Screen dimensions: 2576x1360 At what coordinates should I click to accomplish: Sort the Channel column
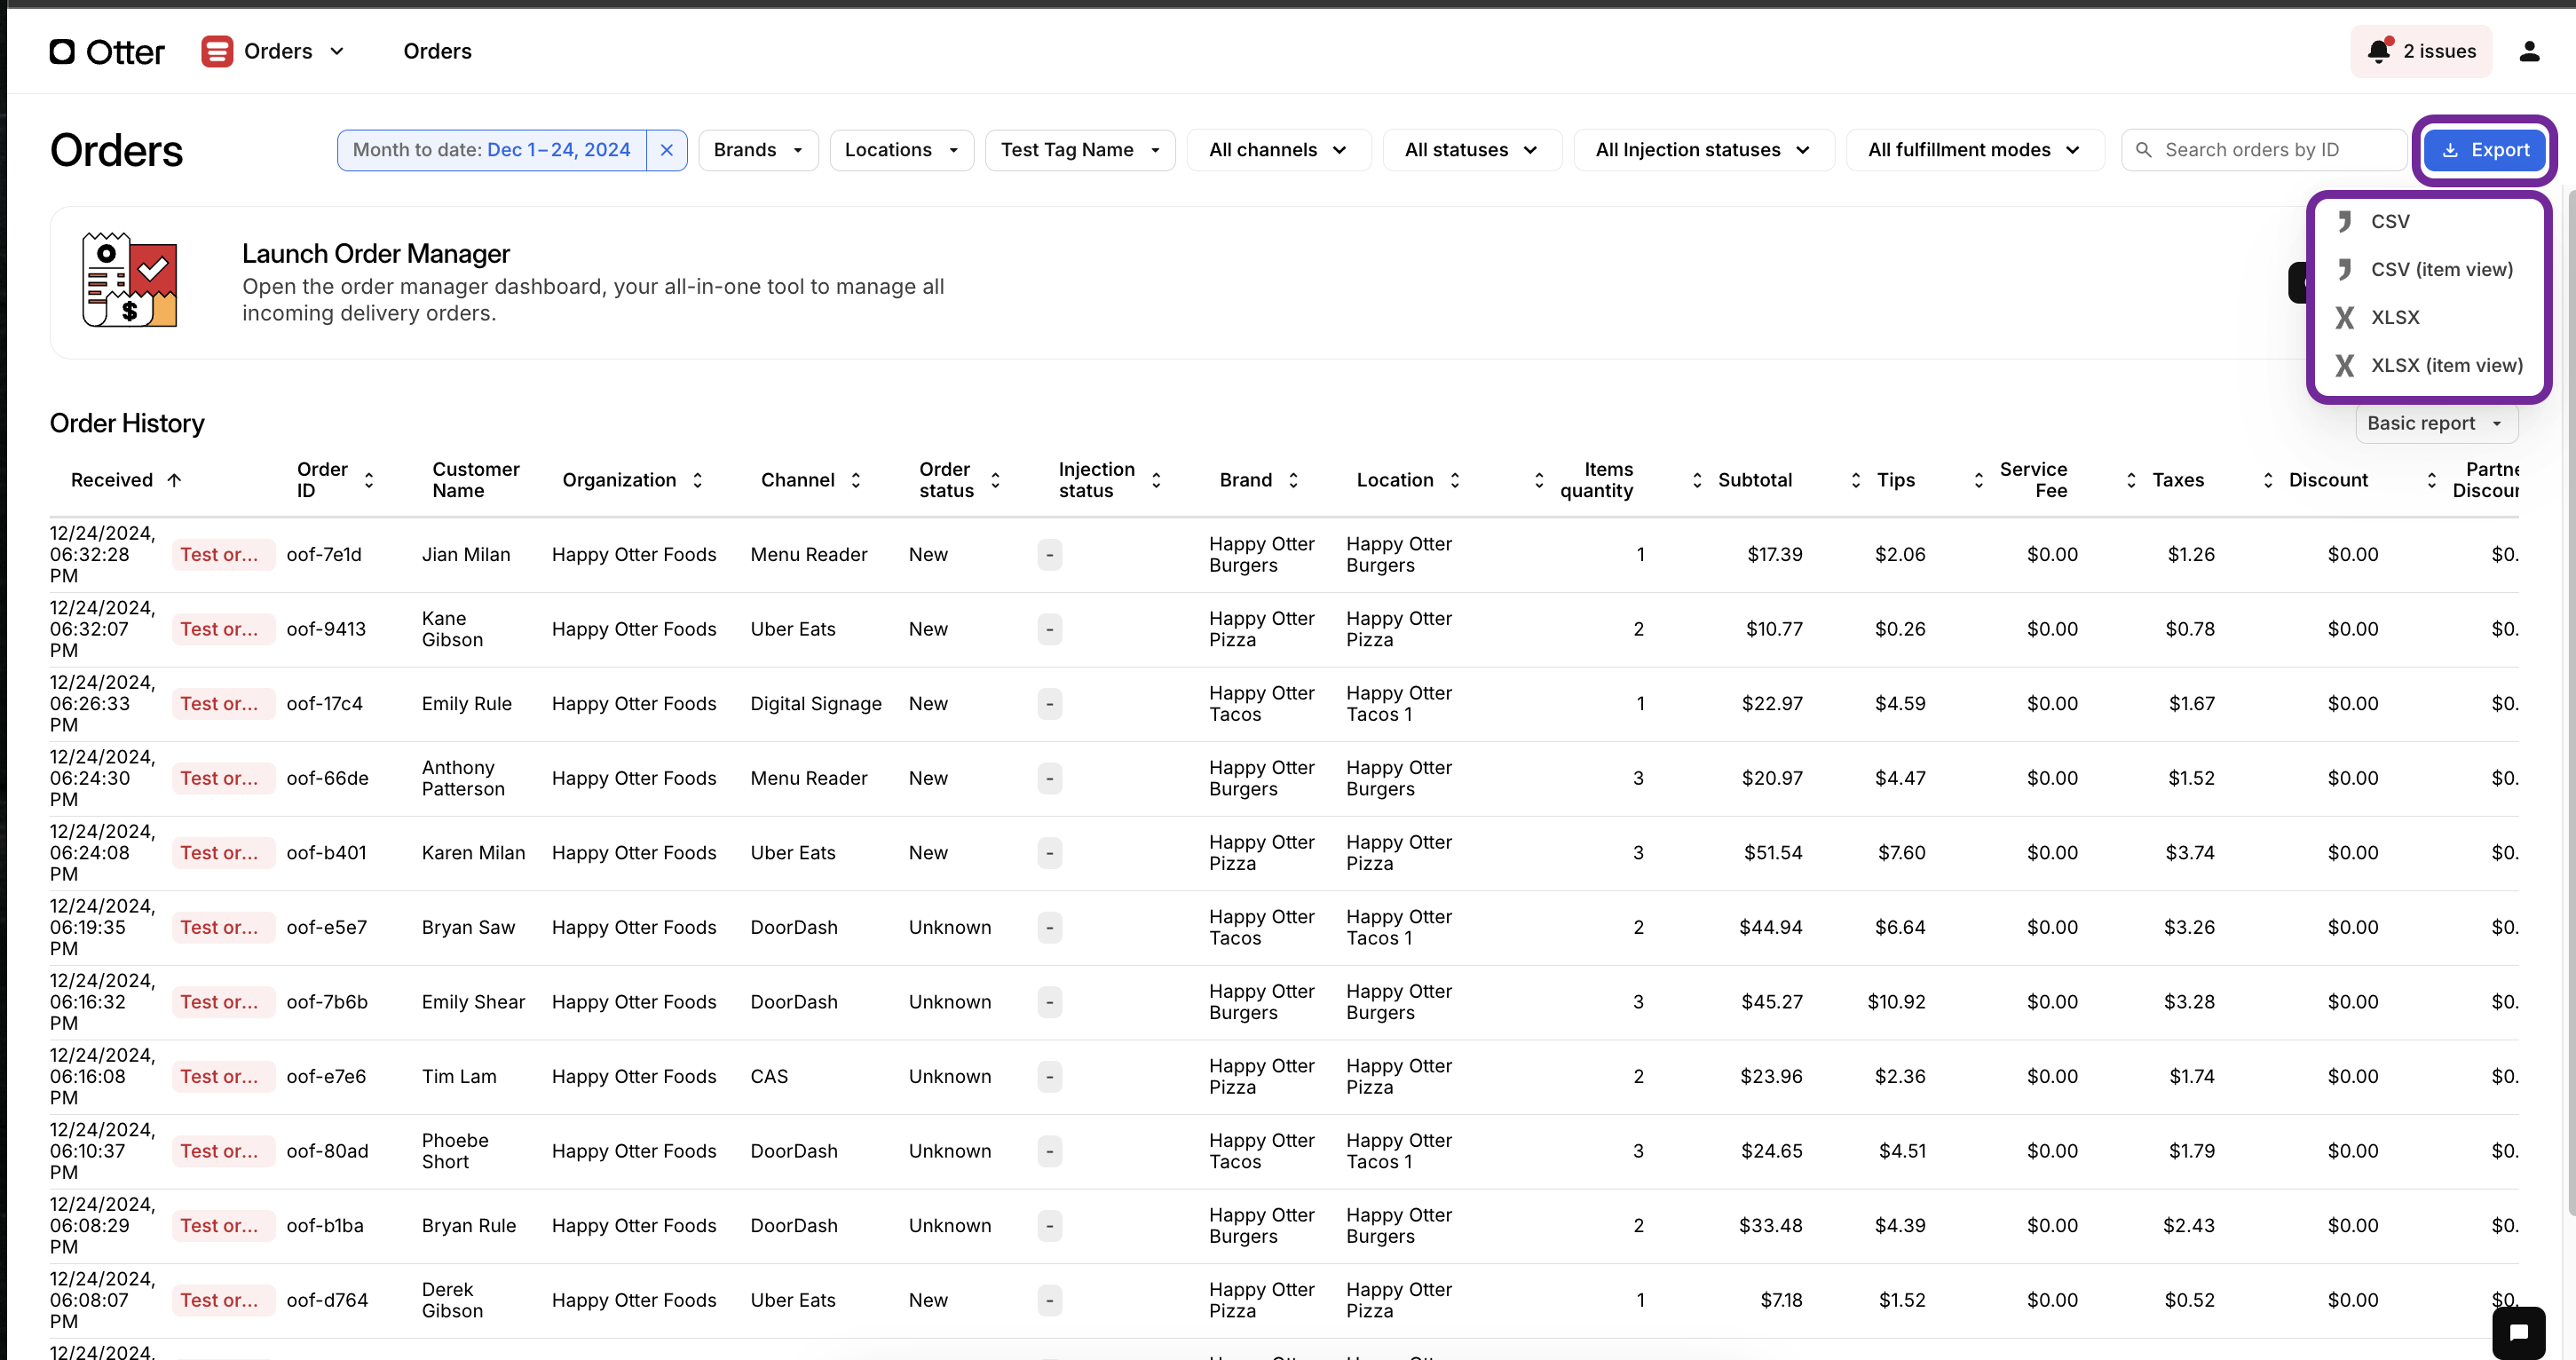point(856,480)
